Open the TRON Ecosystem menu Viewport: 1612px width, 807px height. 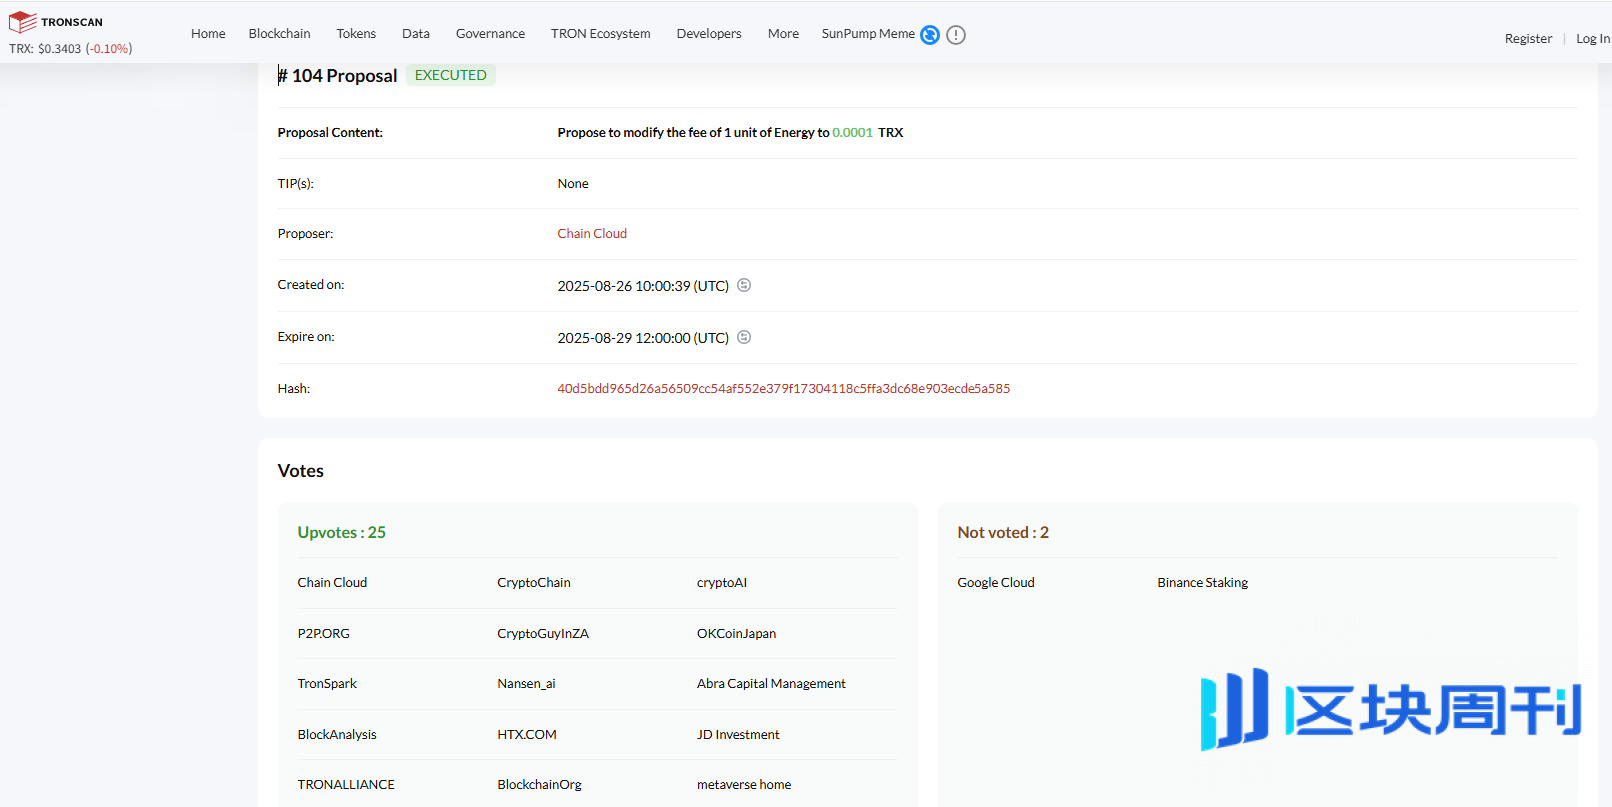(600, 34)
